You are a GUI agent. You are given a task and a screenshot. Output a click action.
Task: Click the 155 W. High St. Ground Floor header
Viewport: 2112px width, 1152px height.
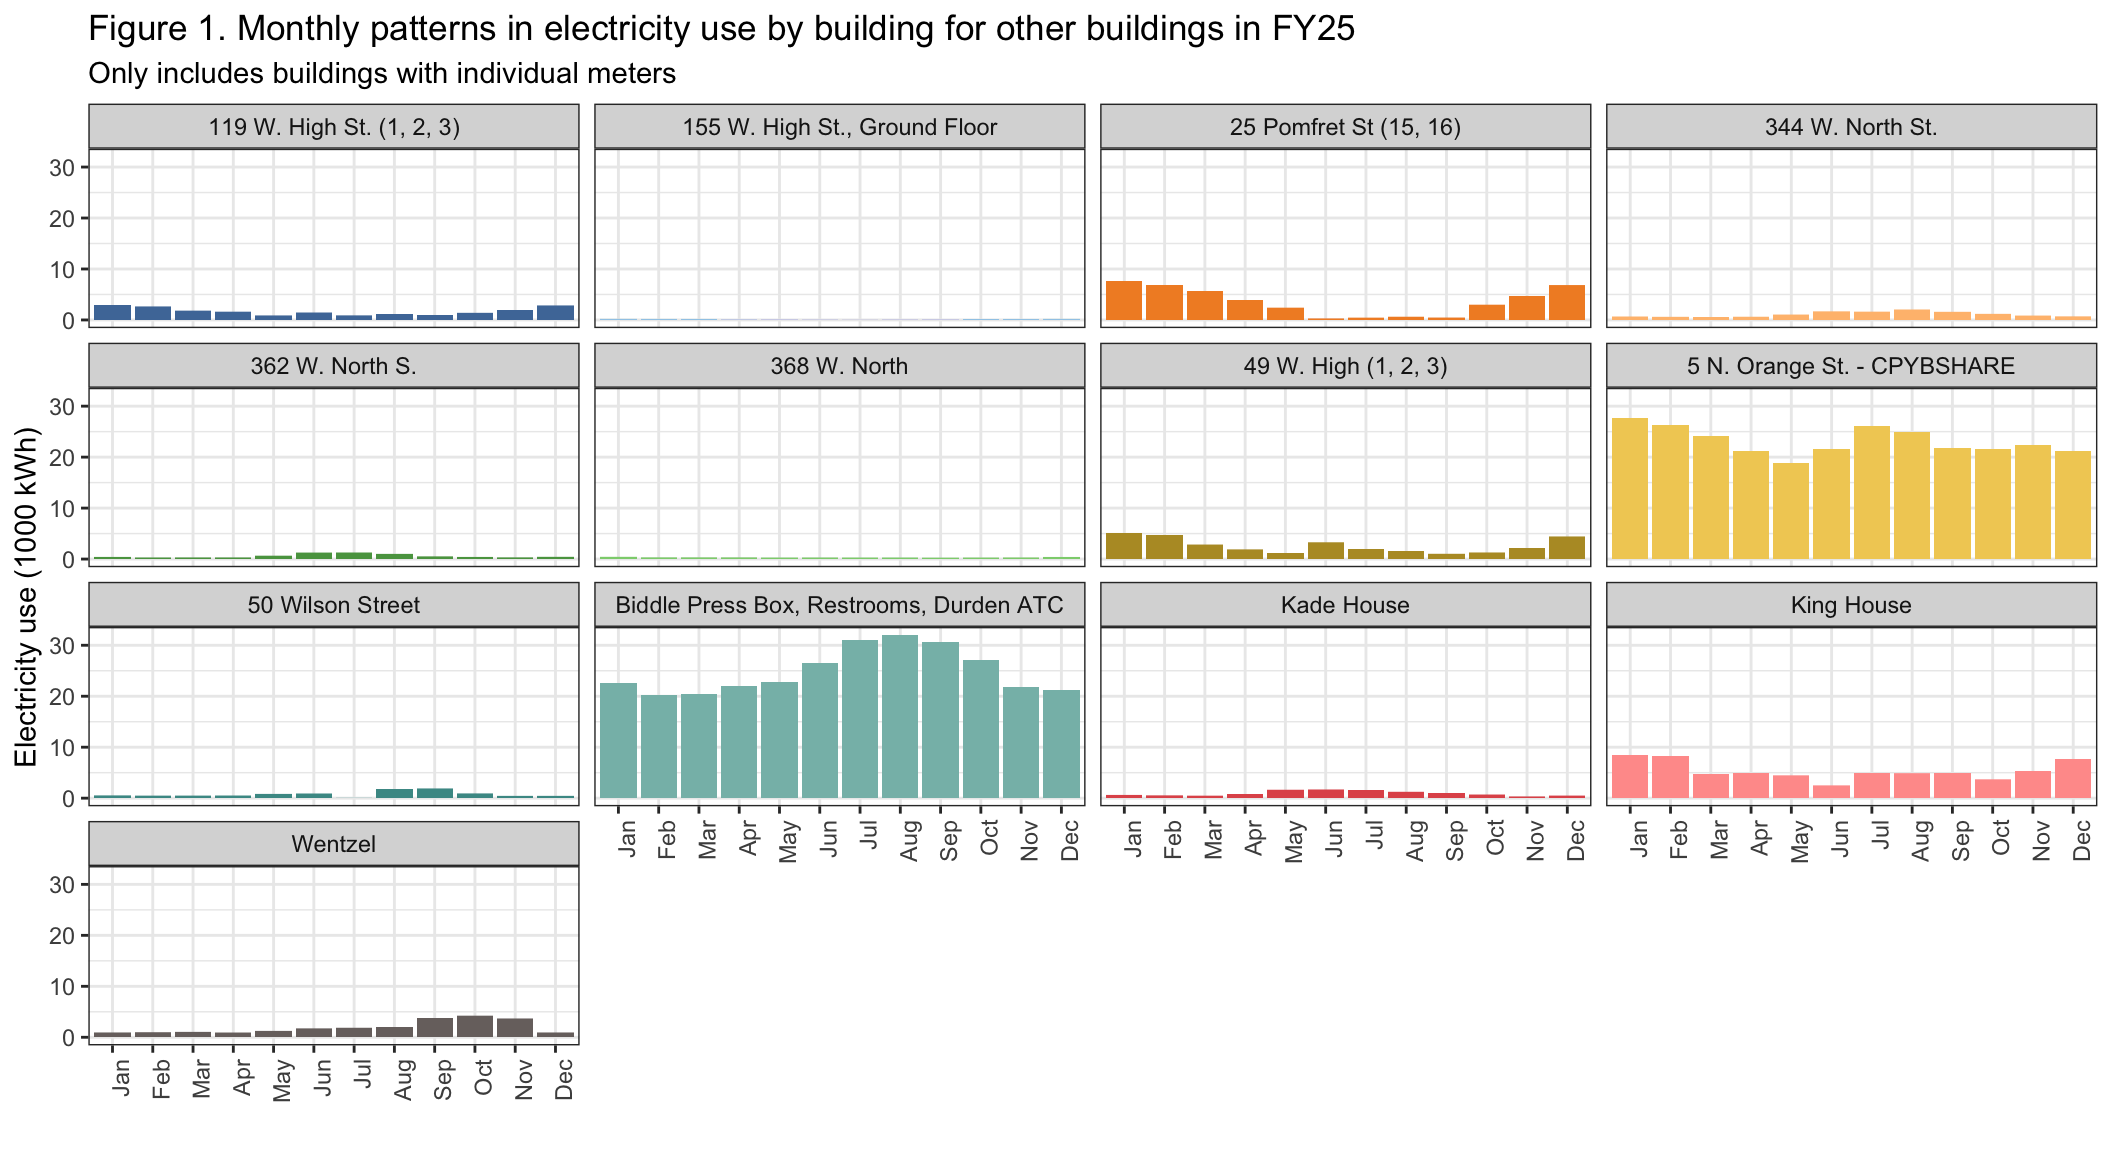point(838,127)
